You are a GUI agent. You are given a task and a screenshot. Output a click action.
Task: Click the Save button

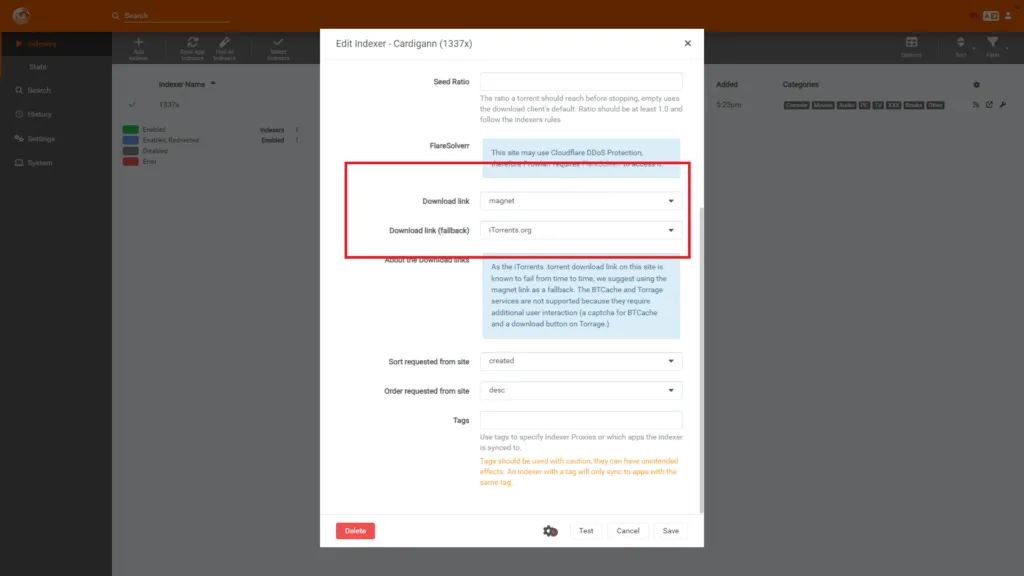[x=670, y=531]
